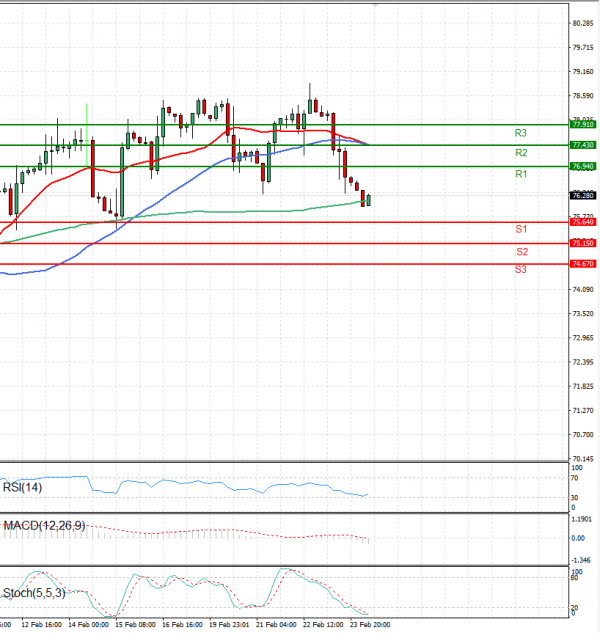Click the 71.270 price axis value
Screen dimensions: 600x633
[x=583, y=411]
